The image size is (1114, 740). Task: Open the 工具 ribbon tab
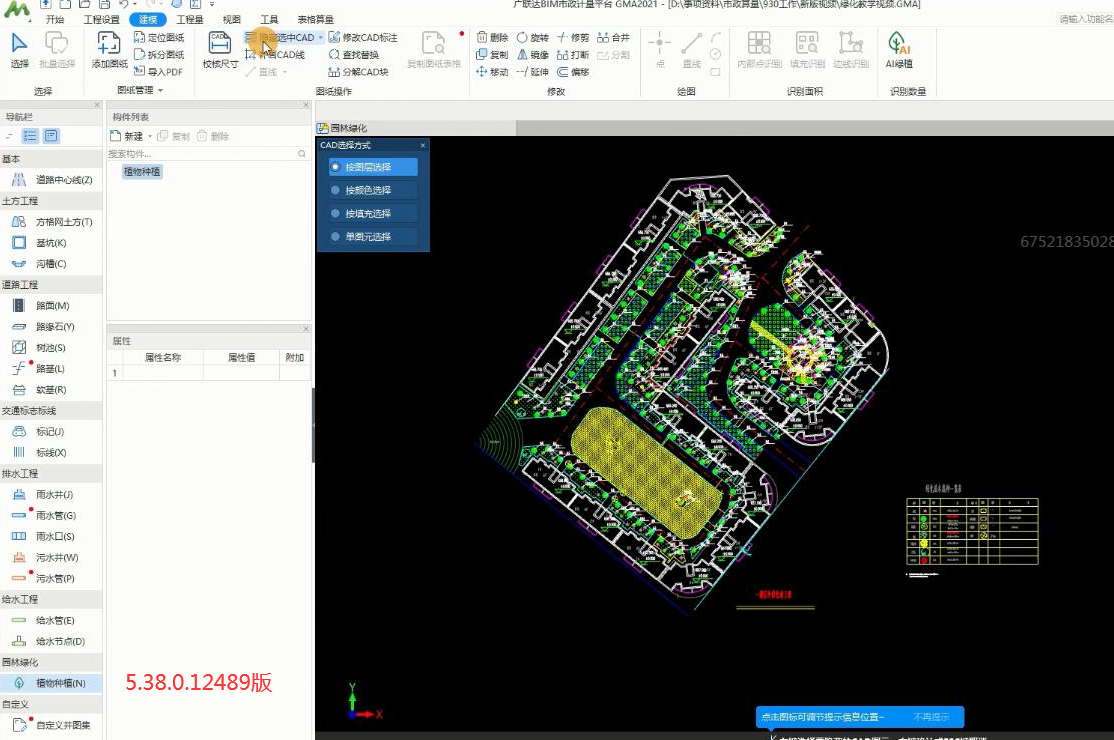pyautogui.click(x=269, y=19)
